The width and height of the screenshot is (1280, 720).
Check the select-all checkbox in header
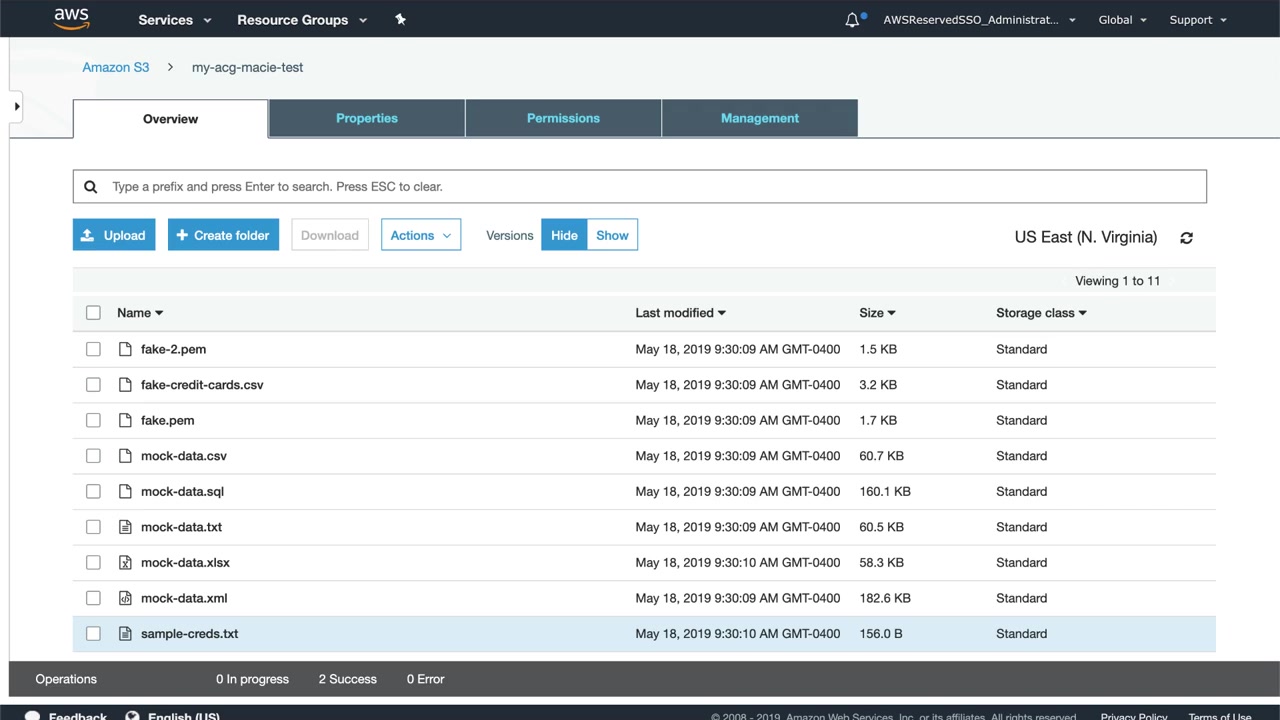(x=93, y=313)
